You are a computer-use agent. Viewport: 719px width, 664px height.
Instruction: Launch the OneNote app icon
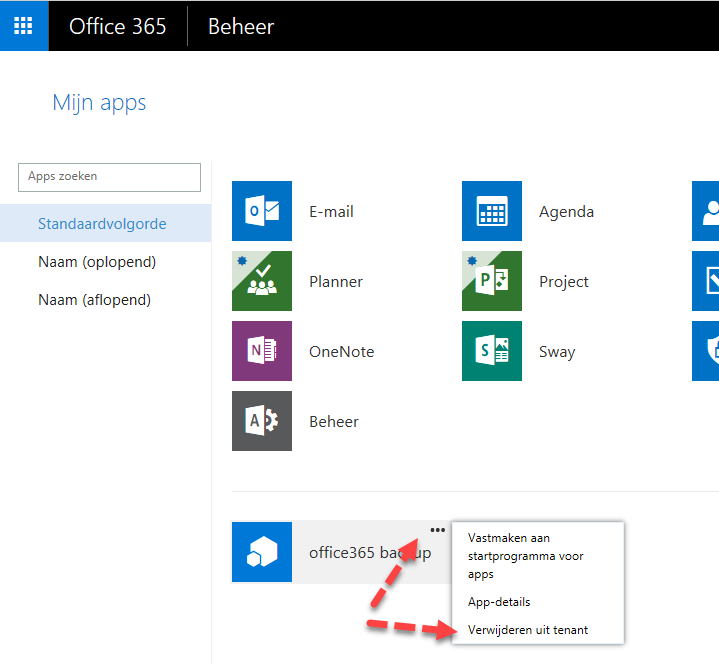[x=262, y=351]
